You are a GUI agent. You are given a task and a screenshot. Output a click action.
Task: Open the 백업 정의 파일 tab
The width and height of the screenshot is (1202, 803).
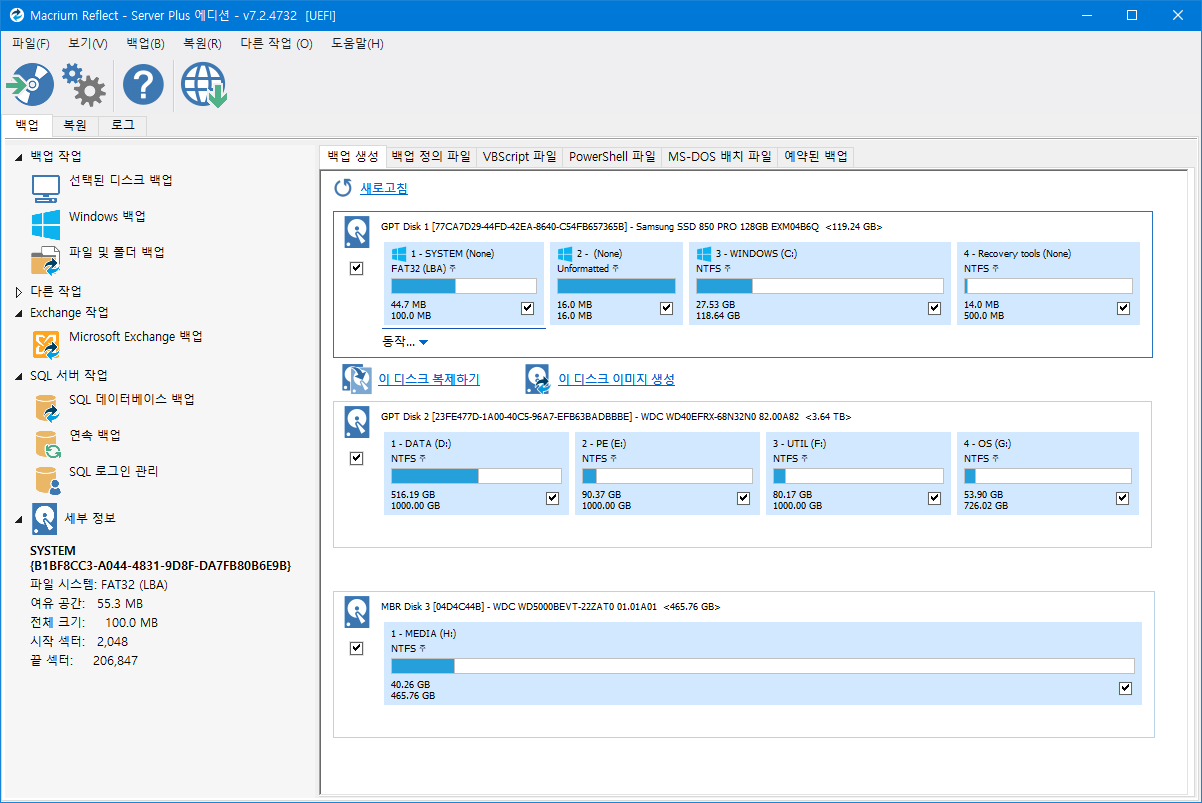click(x=431, y=157)
